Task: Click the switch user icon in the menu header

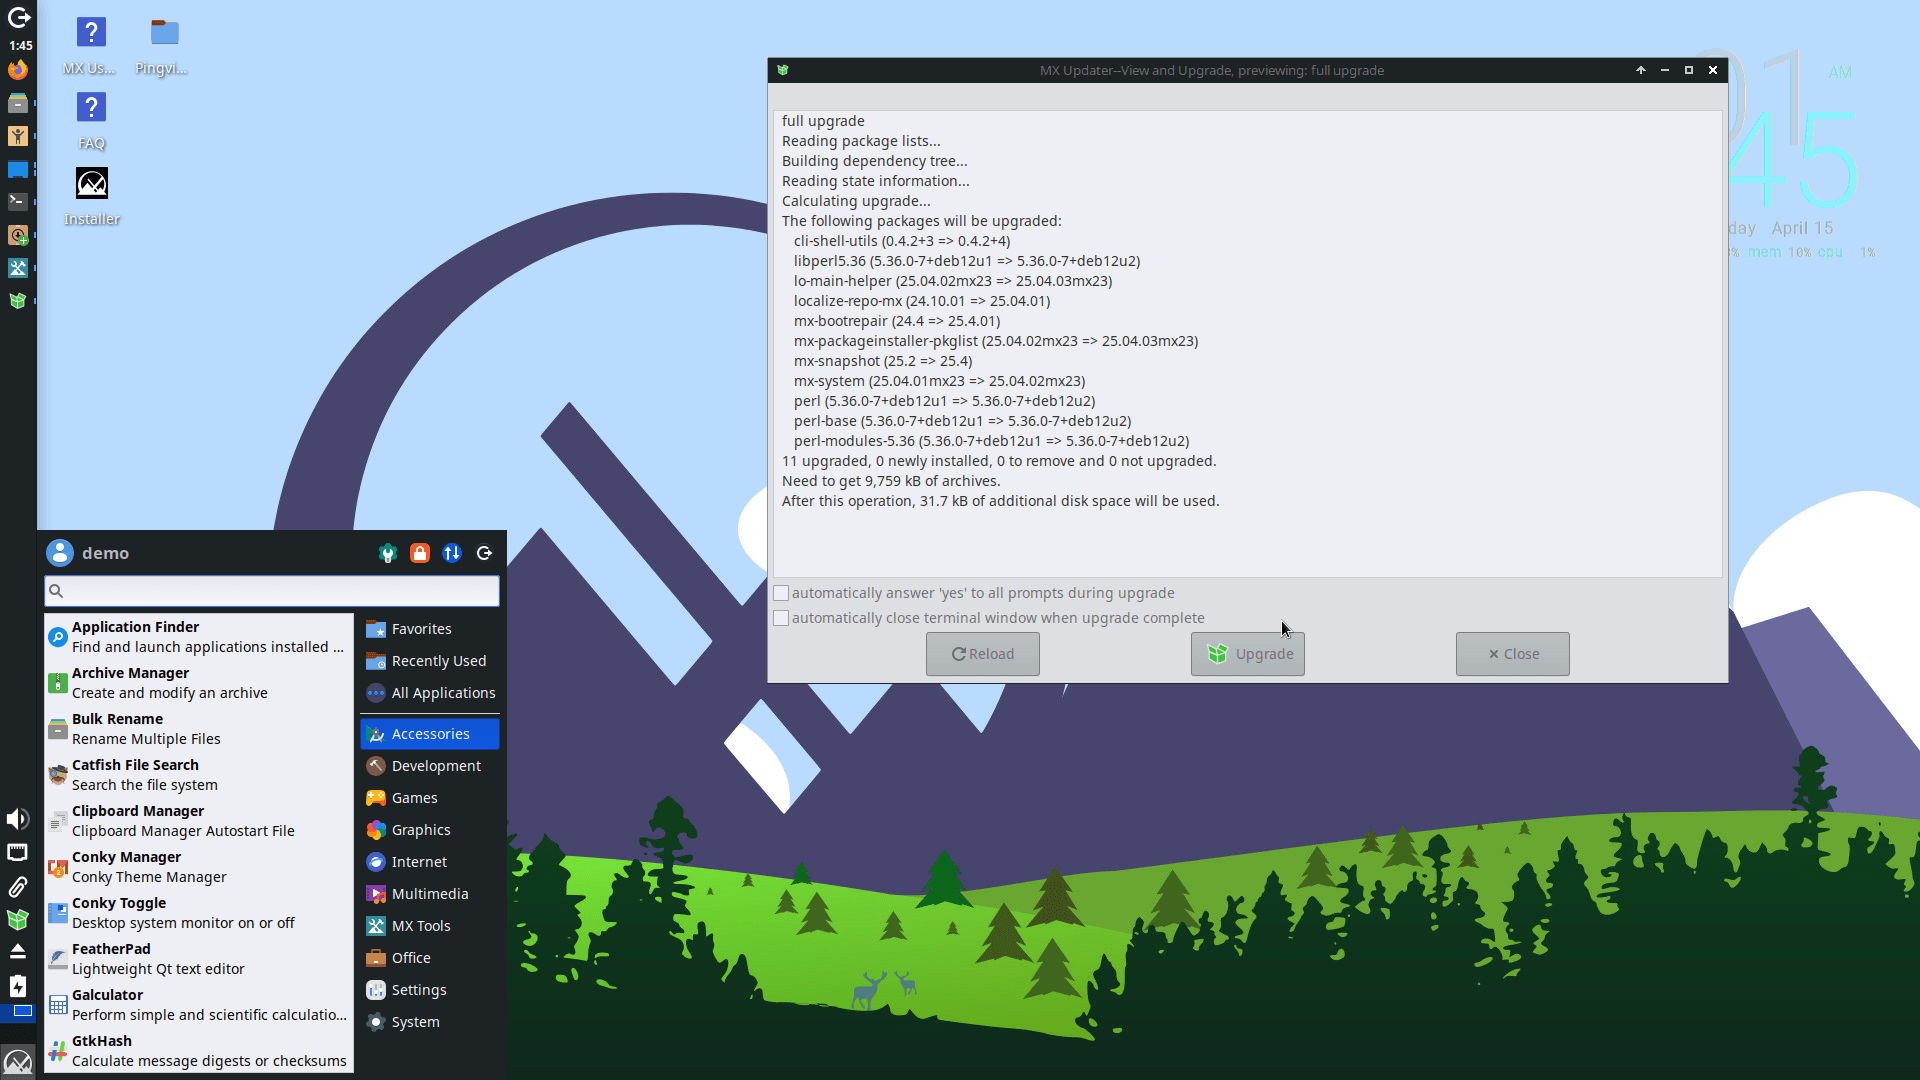Action: (452, 553)
